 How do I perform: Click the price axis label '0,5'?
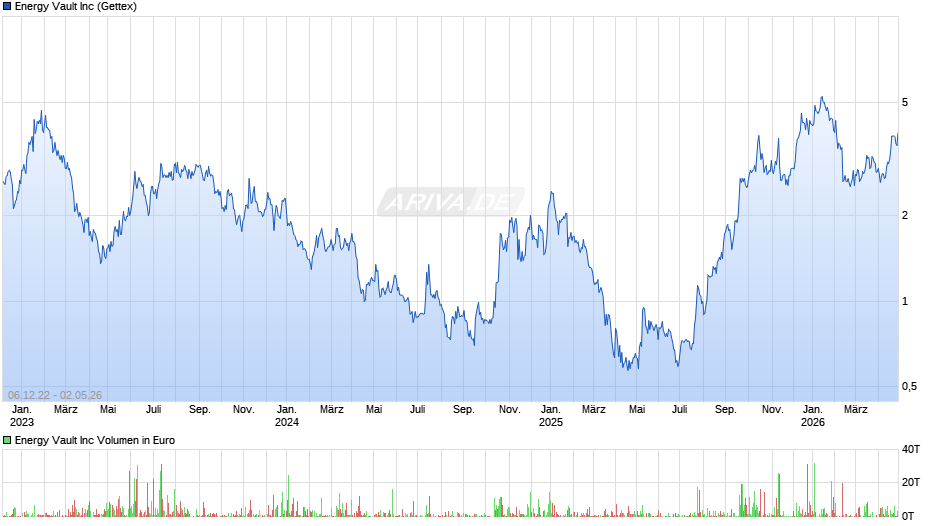click(x=909, y=387)
